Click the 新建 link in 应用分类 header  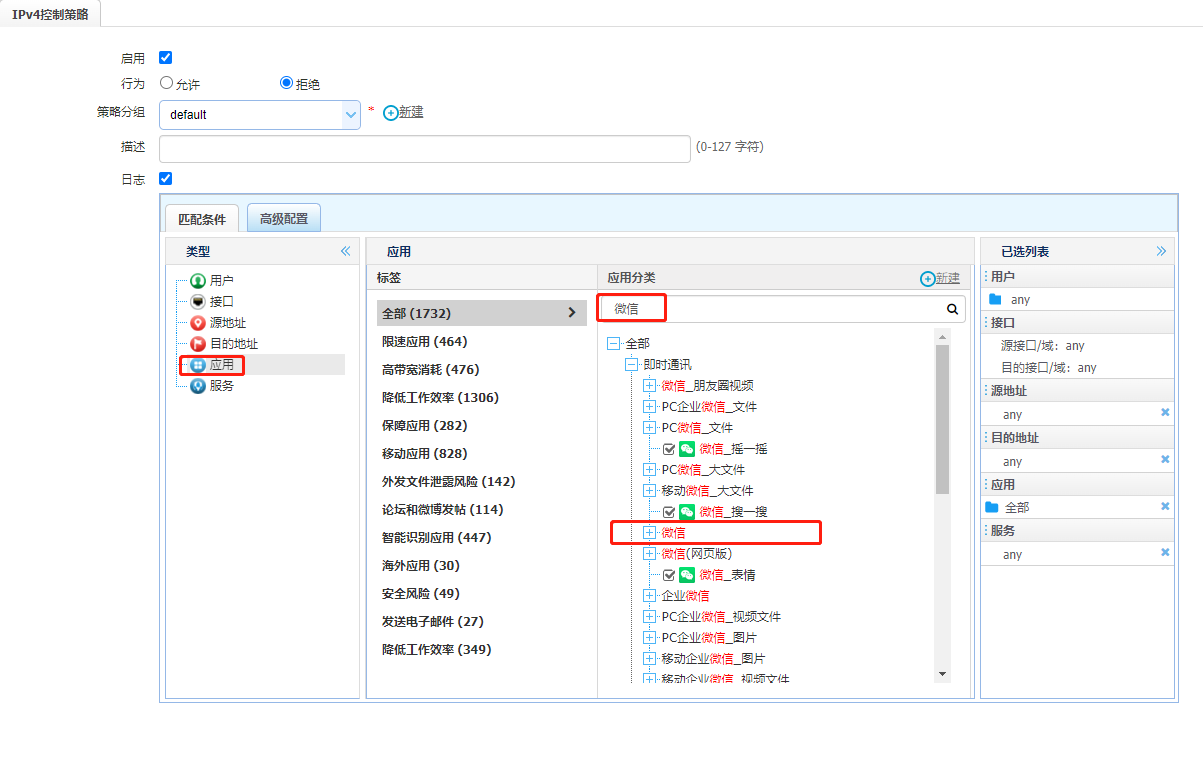(947, 278)
